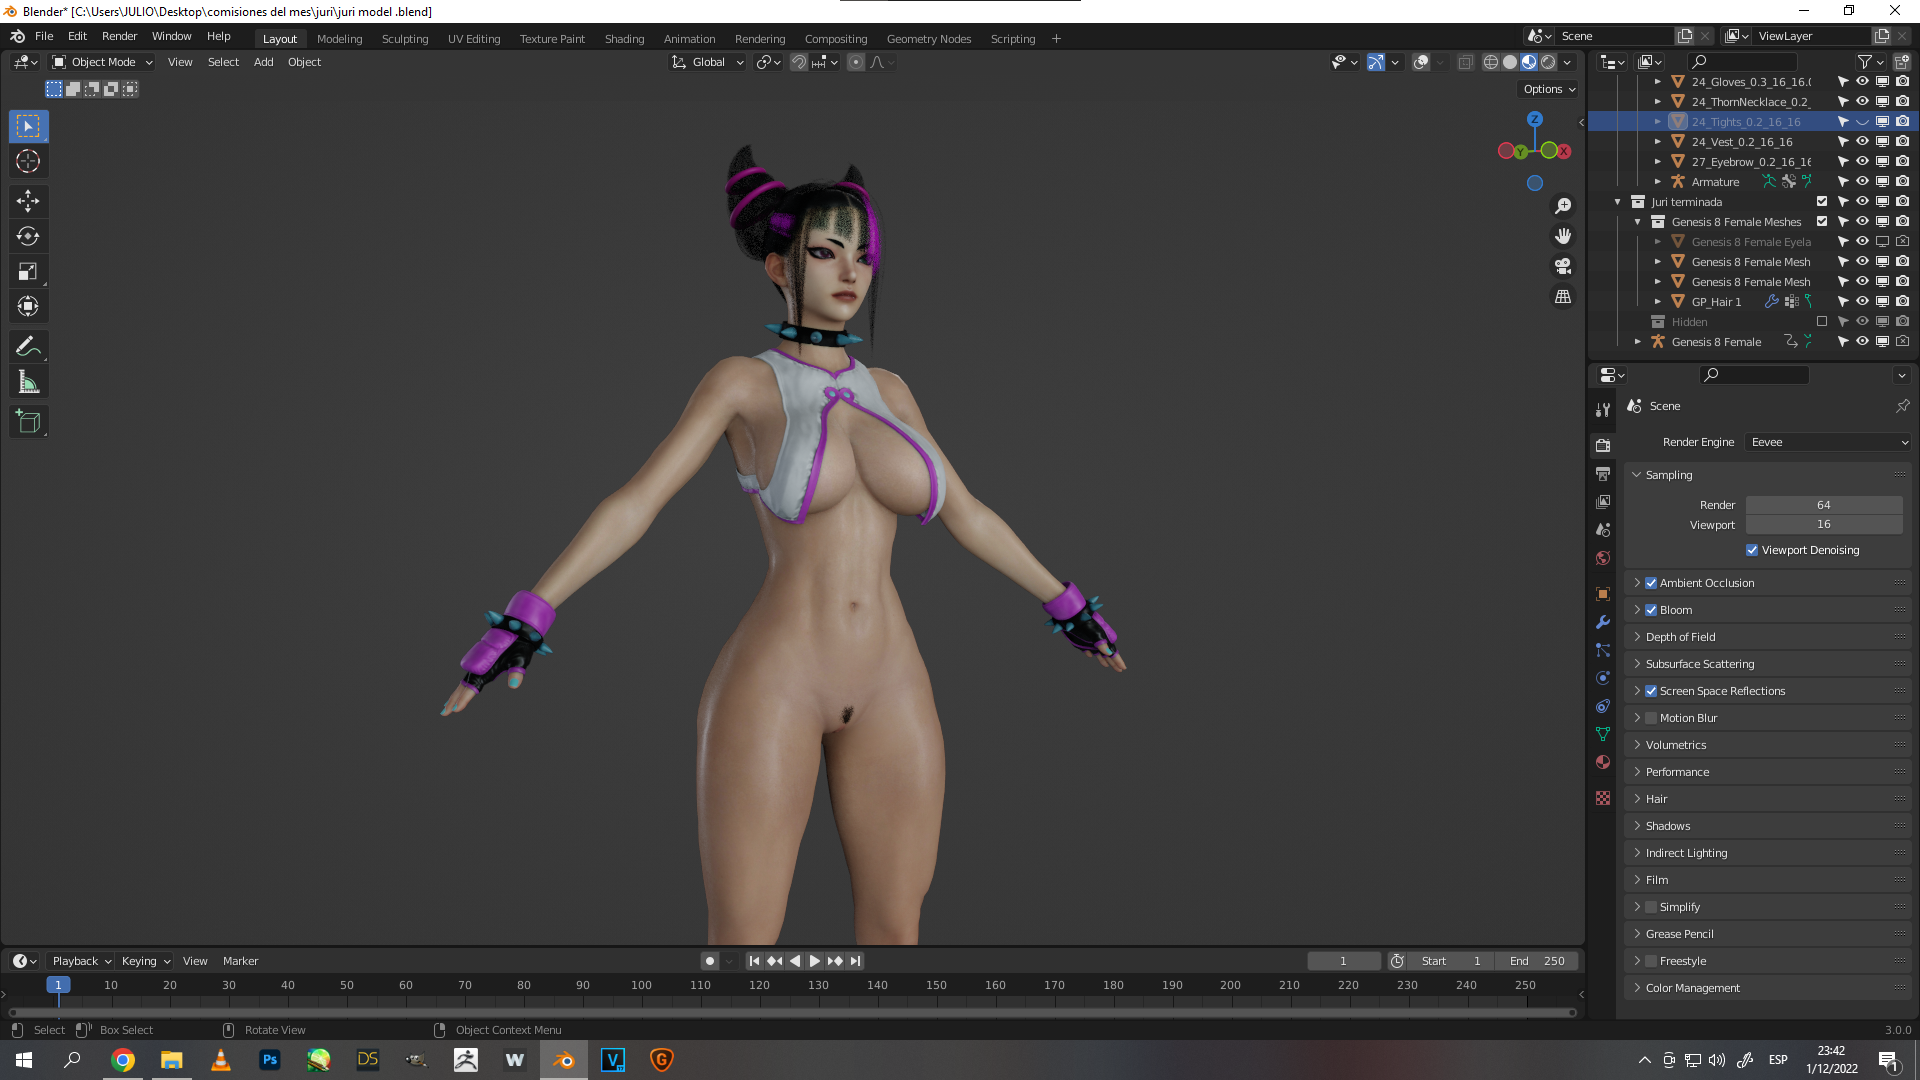Open the World properties tab icon
The image size is (1920, 1080).
pos(1603,558)
